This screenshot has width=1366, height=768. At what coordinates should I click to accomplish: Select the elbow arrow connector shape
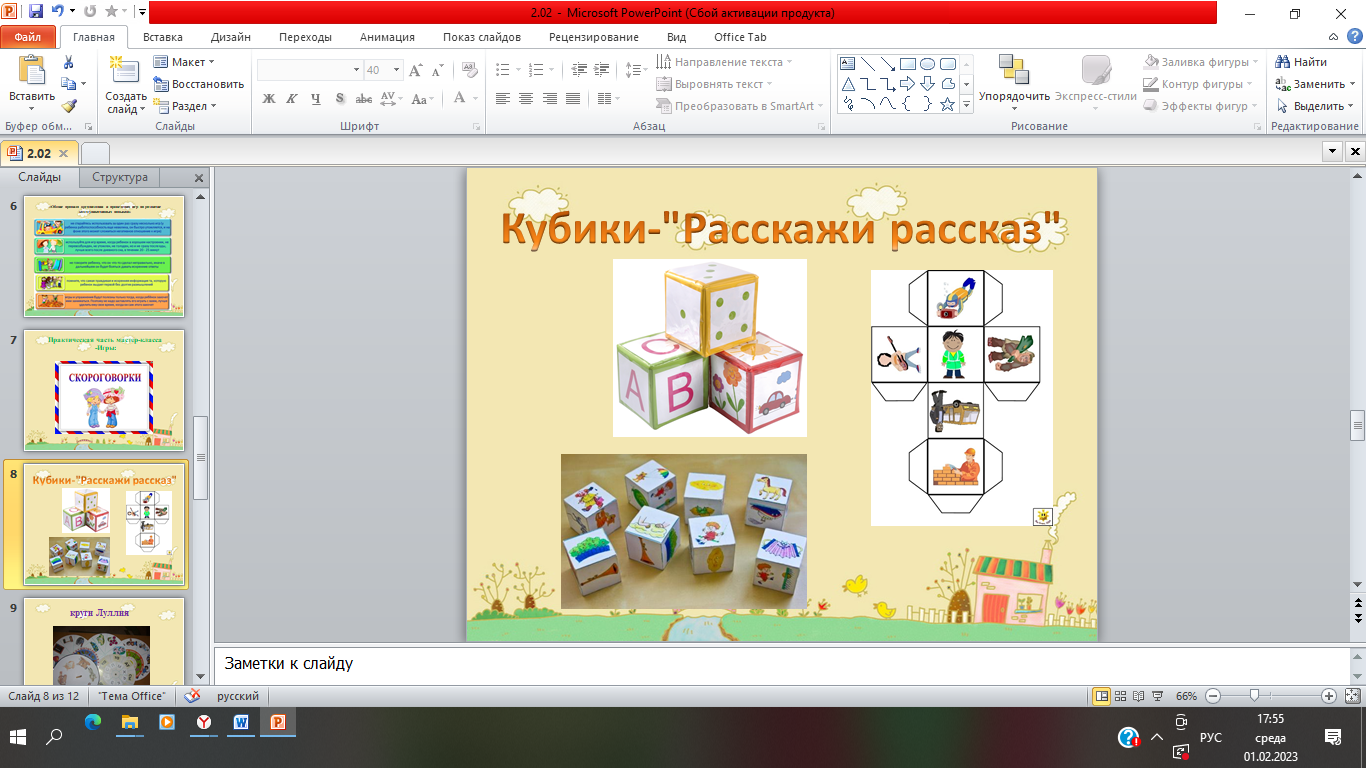coord(887,83)
